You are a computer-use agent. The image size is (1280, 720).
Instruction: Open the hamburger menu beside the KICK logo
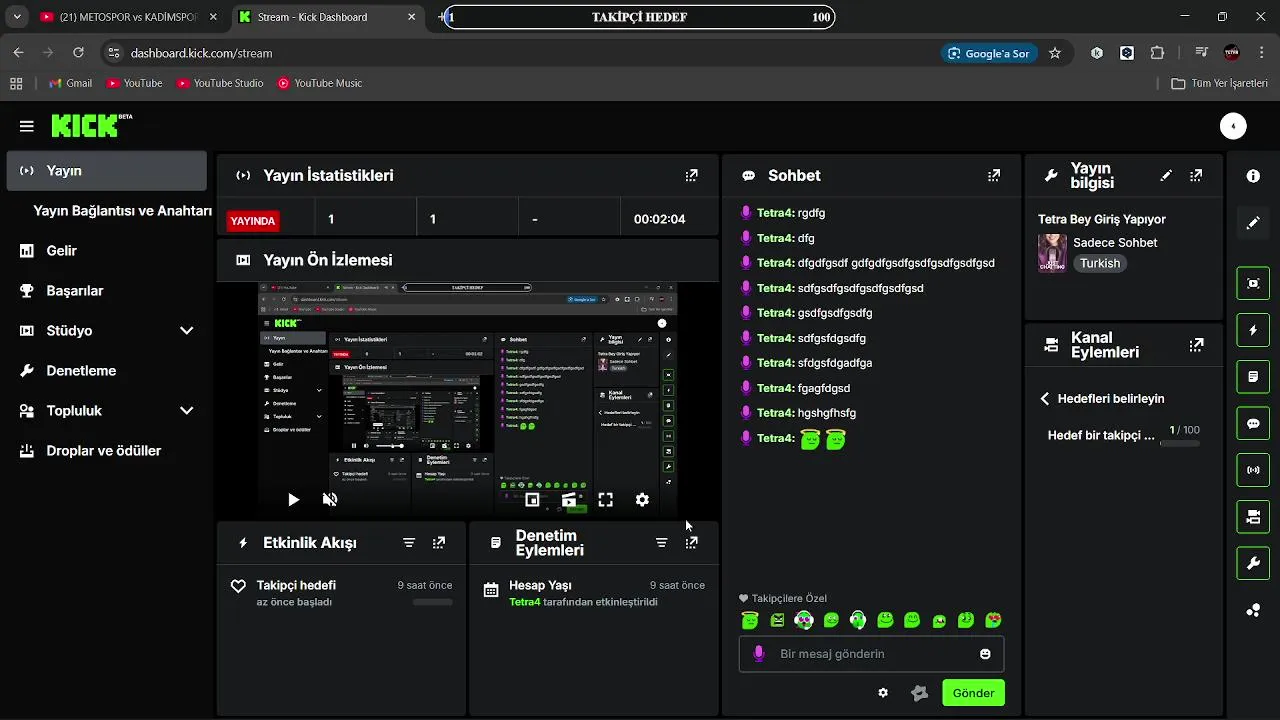coord(27,126)
